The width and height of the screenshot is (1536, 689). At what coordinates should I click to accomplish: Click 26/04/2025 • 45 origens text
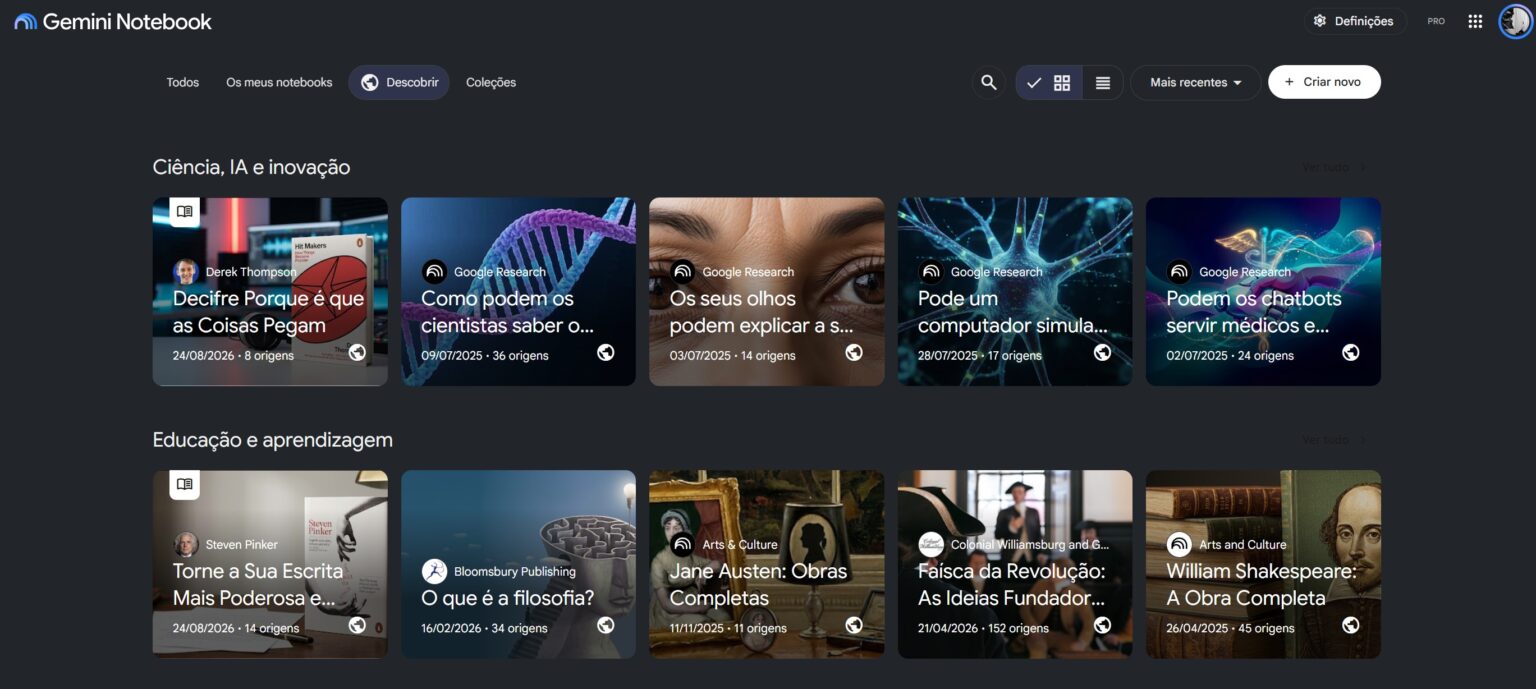1230,628
